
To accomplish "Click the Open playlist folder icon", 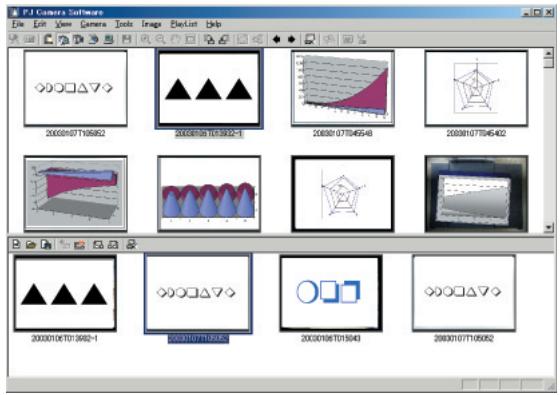I will (x=31, y=245).
